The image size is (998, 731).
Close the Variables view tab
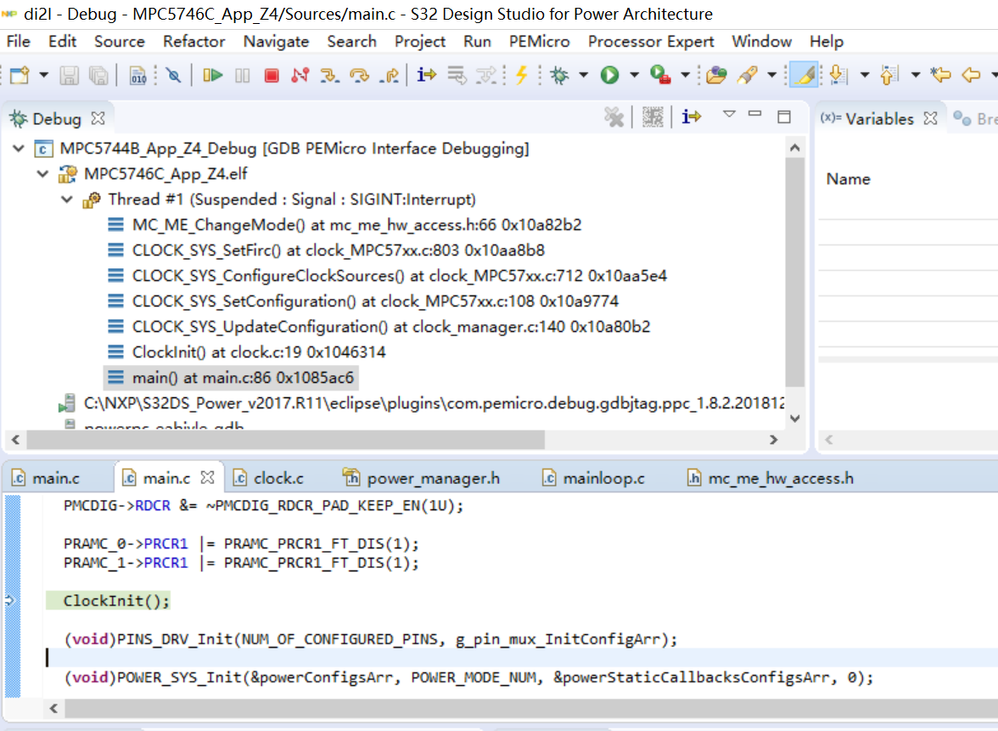click(931, 118)
